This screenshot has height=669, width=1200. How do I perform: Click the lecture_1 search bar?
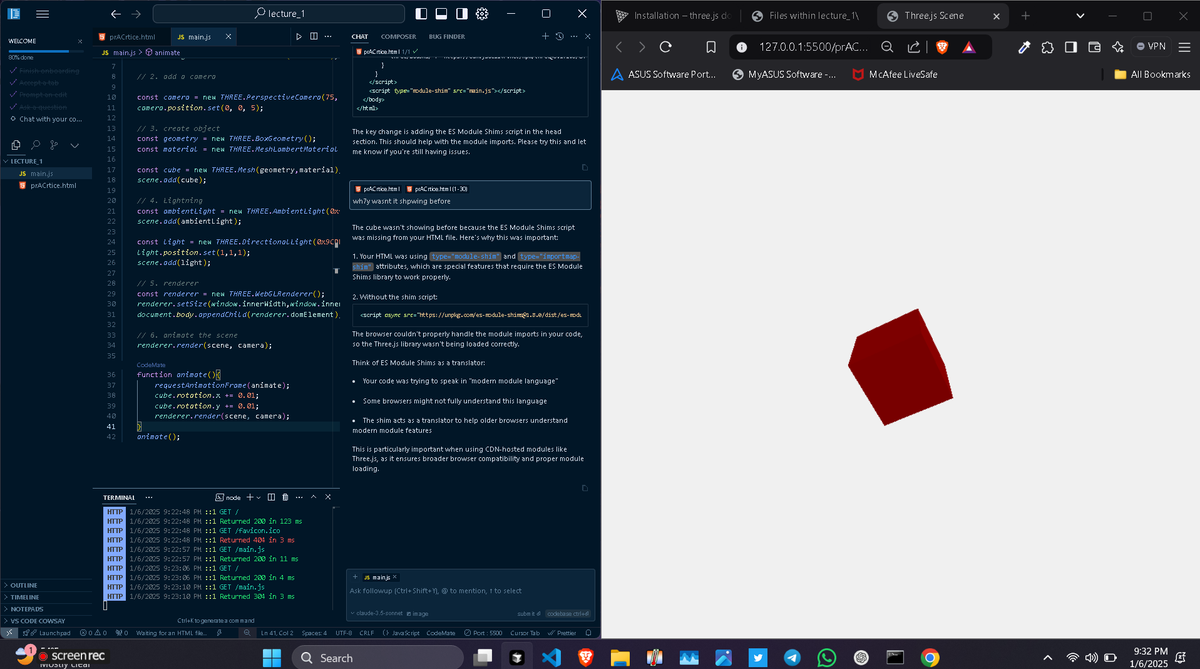(x=280, y=14)
